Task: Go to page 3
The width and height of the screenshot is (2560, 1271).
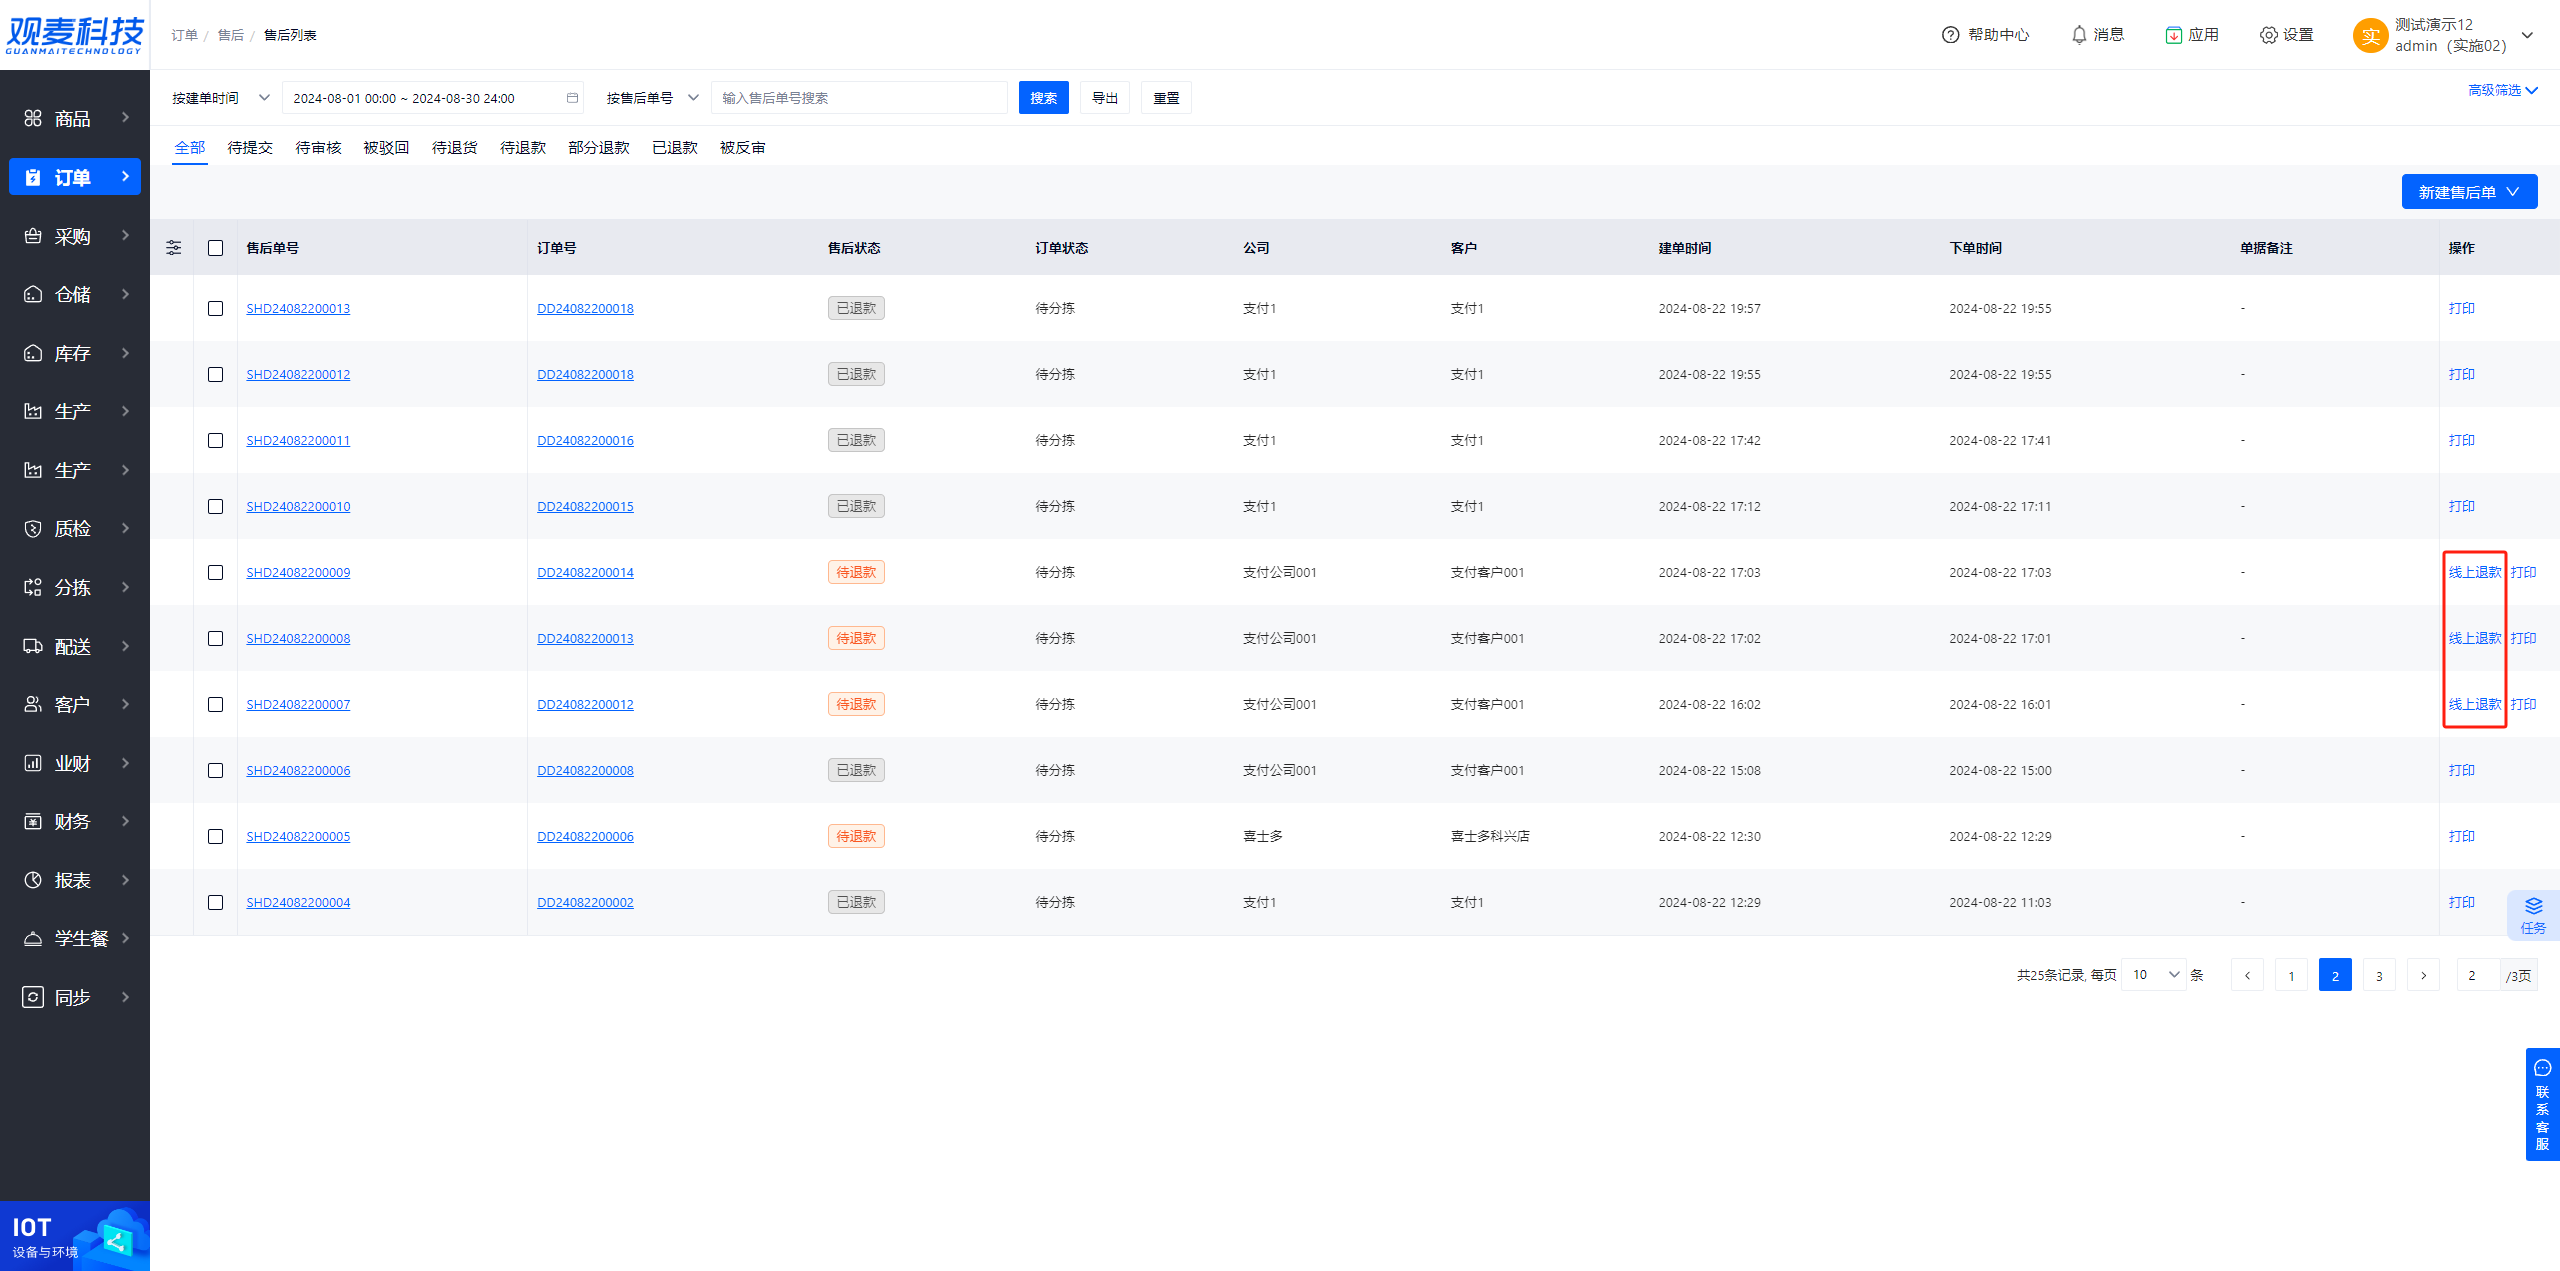Action: point(2379,975)
